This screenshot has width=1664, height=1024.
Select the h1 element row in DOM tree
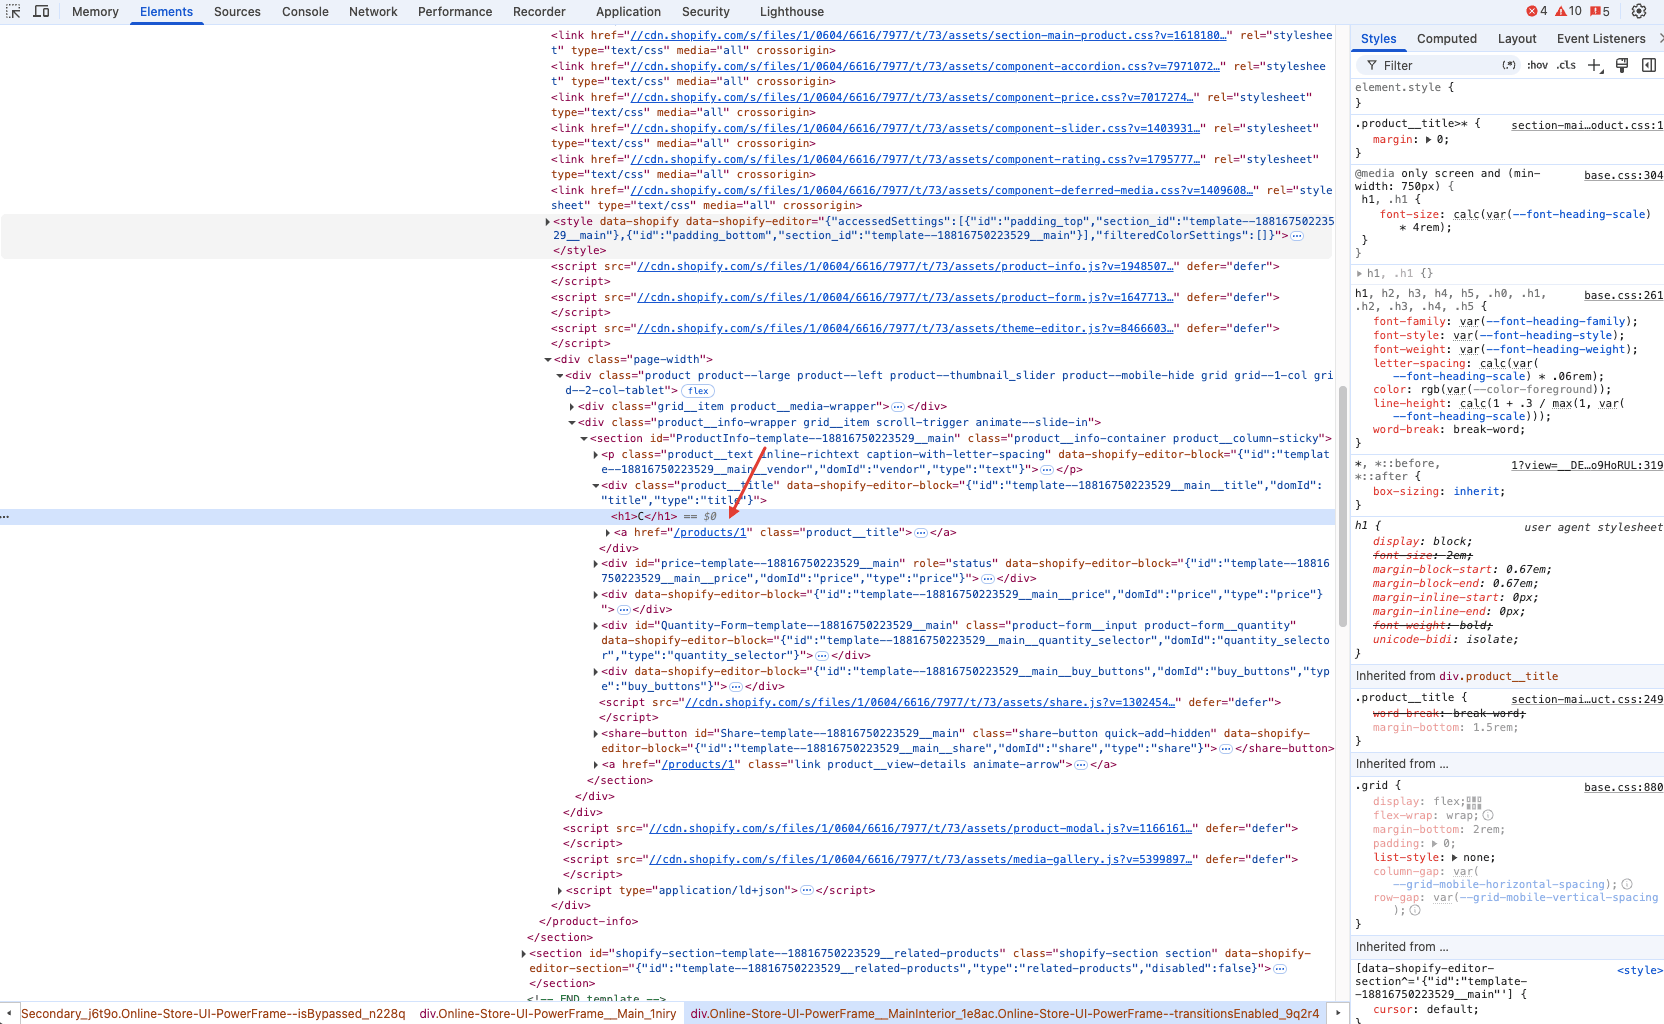(668, 517)
